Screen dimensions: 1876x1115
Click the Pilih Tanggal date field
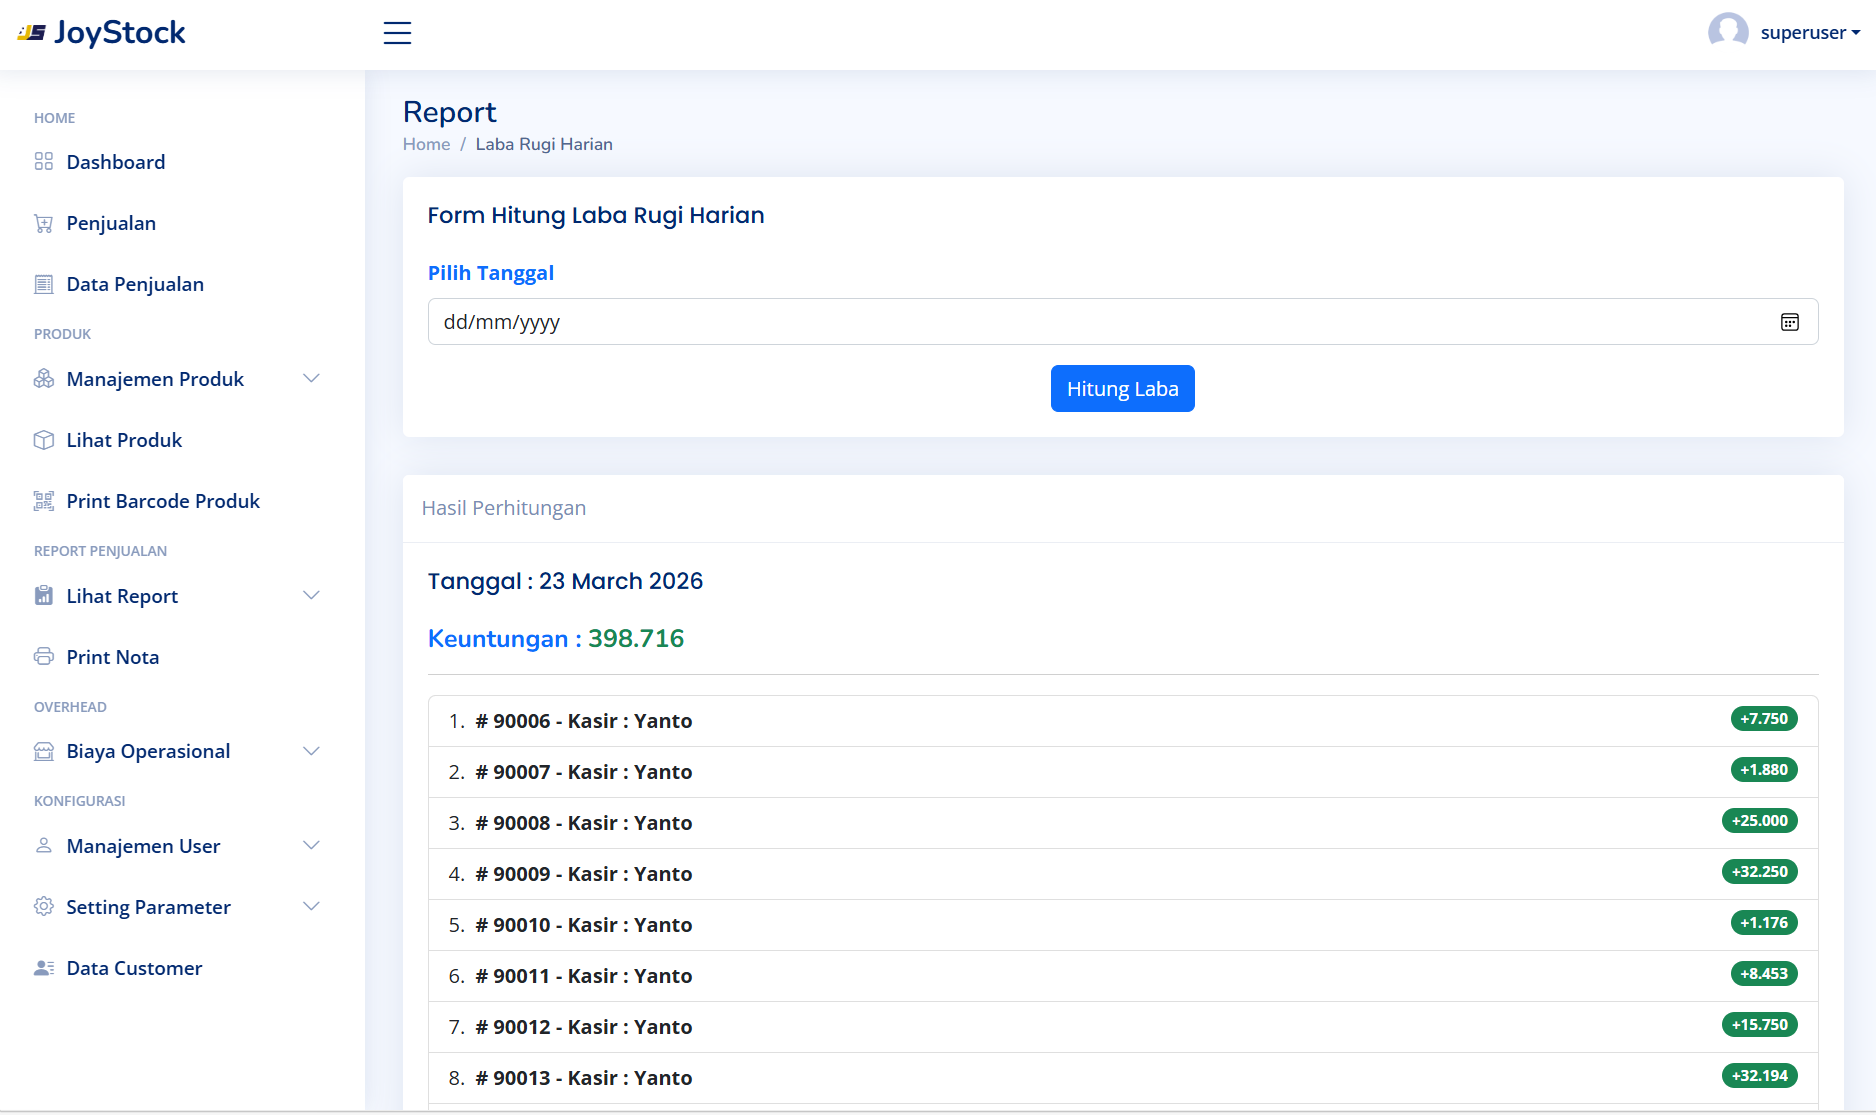point(1123,322)
